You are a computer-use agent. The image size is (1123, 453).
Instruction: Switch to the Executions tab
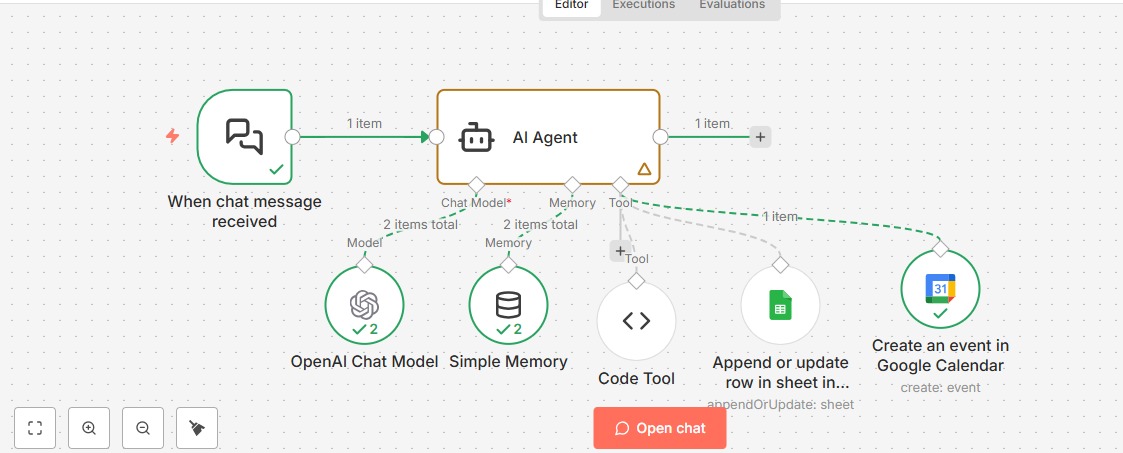(643, 6)
